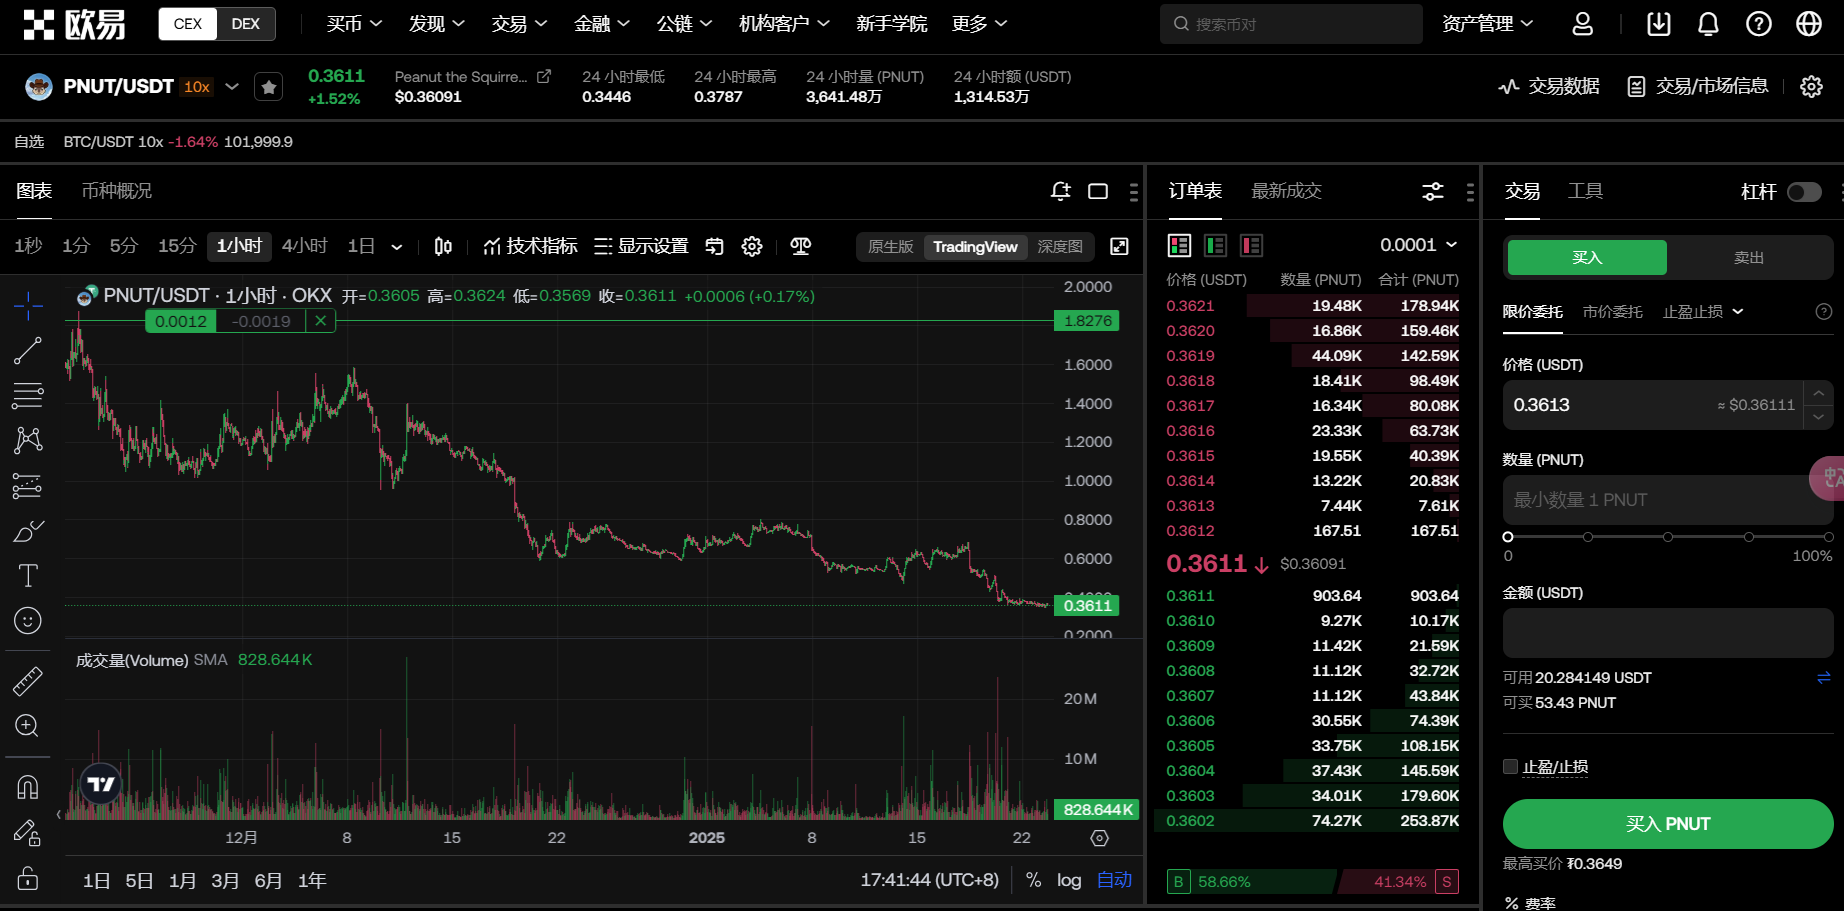Image resolution: width=1844 pixels, height=911 pixels.
Task: Switch chart to the 深度图 view
Action: point(1060,247)
